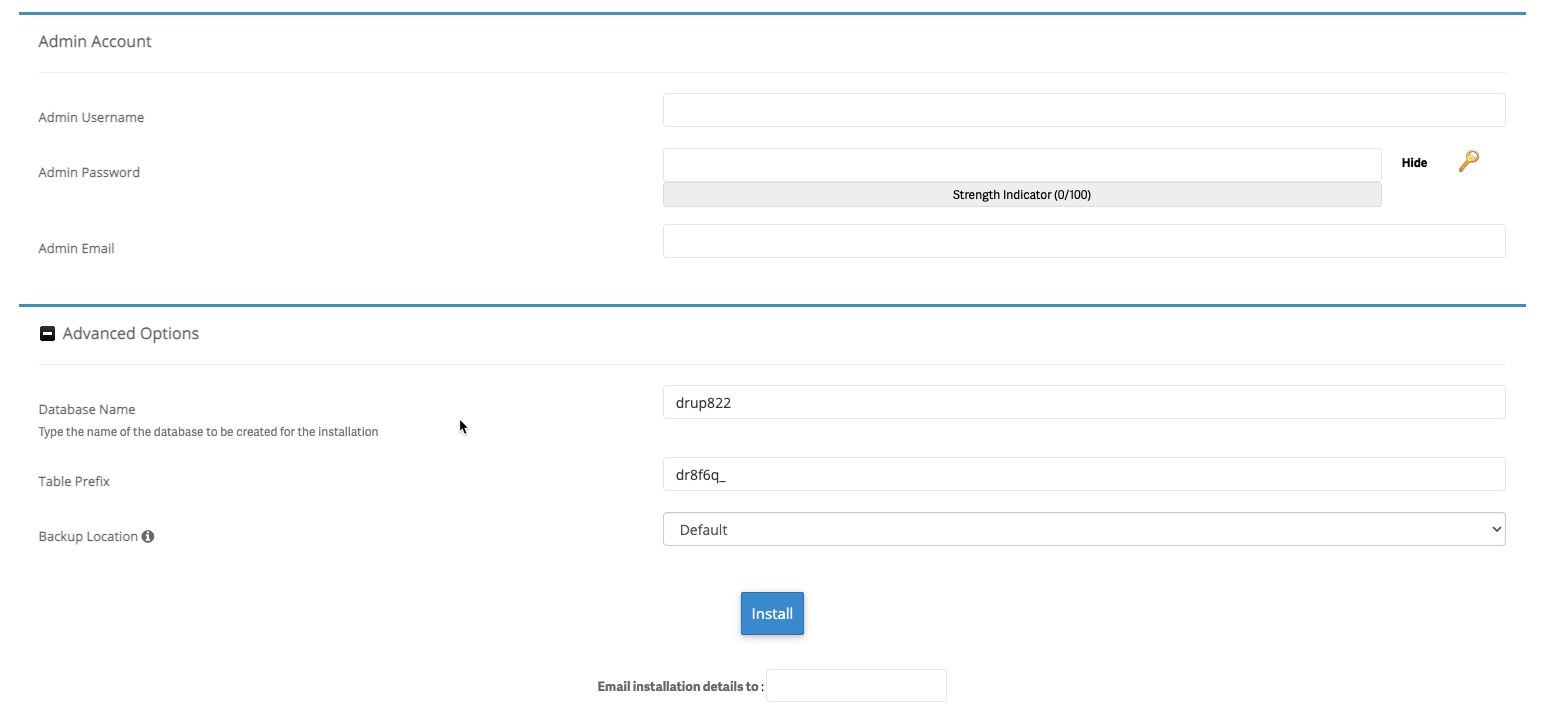Click the password Strength Indicator bar
Screen dimensions: 1560x728
tap(1022, 195)
